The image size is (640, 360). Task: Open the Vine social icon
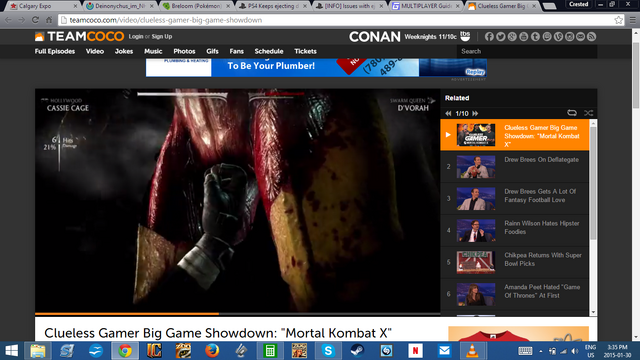click(x=558, y=37)
